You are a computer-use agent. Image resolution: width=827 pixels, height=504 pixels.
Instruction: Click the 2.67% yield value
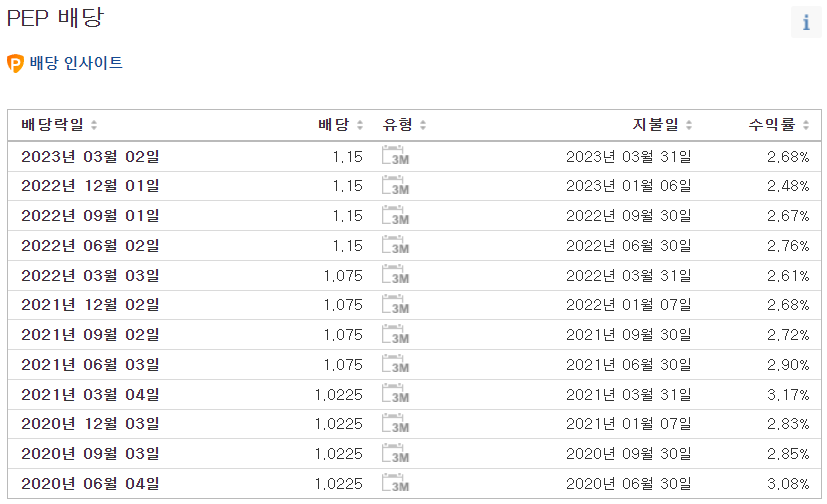click(788, 216)
